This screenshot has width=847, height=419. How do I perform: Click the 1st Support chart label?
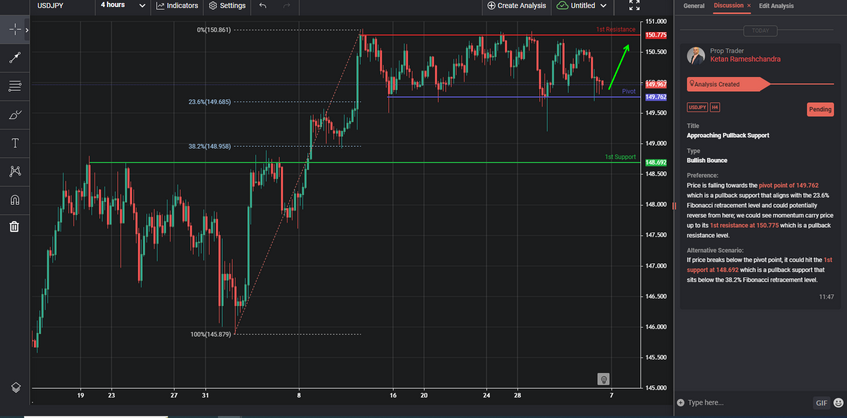click(620, 157)
